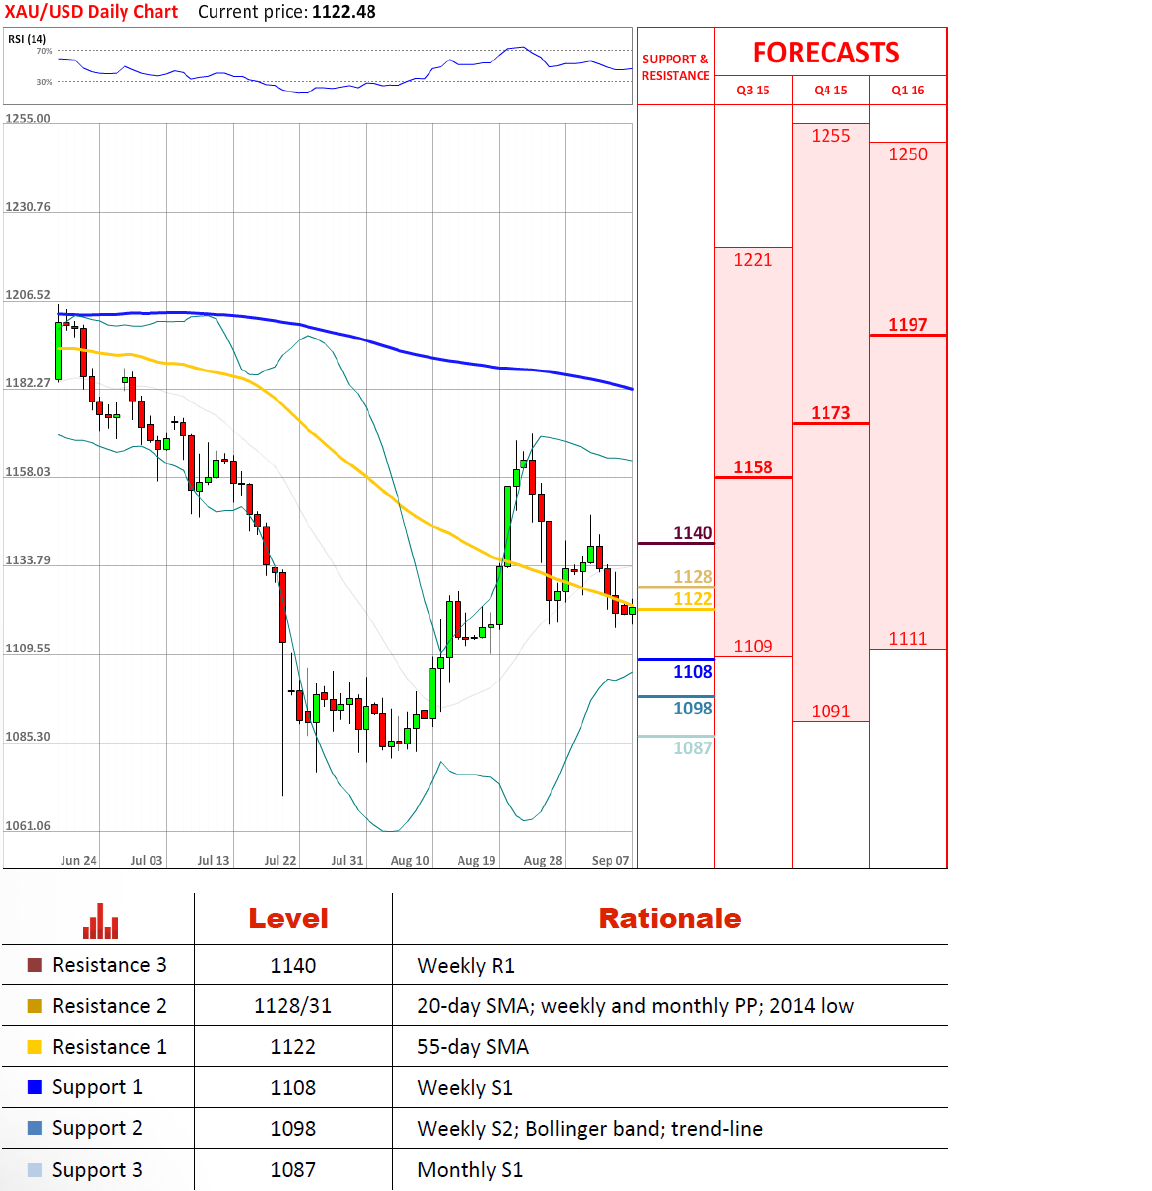
Task: Click the Aug 19 date axis label
Action: [x=476, y=861]
